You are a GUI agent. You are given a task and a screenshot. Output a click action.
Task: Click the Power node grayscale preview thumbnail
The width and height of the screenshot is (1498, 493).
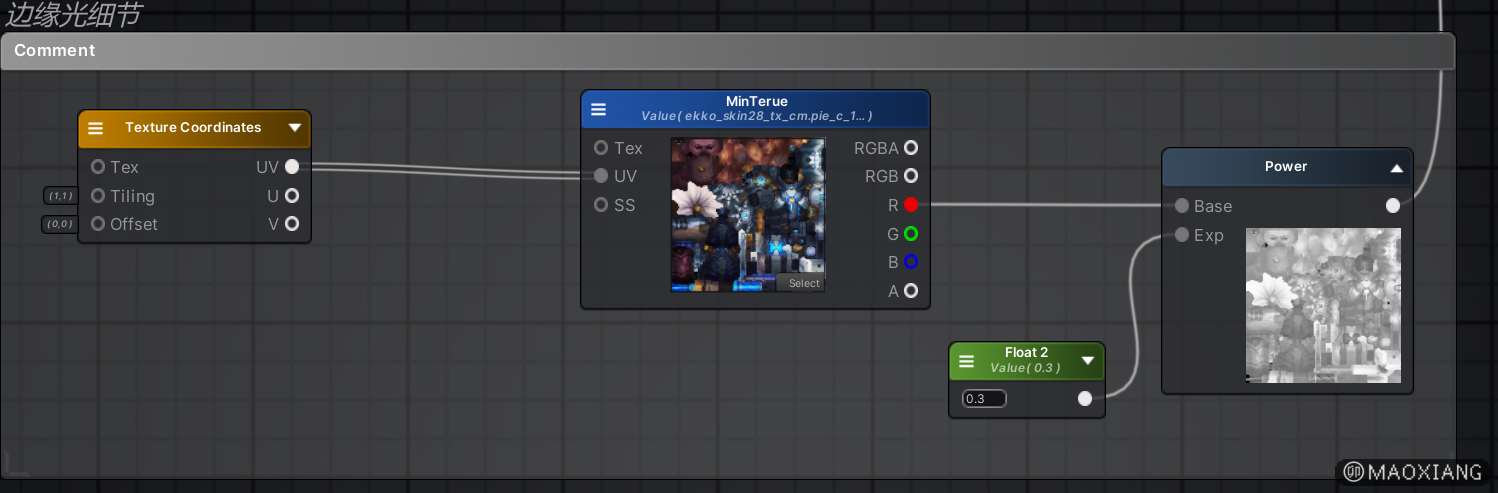(1322, 305)
